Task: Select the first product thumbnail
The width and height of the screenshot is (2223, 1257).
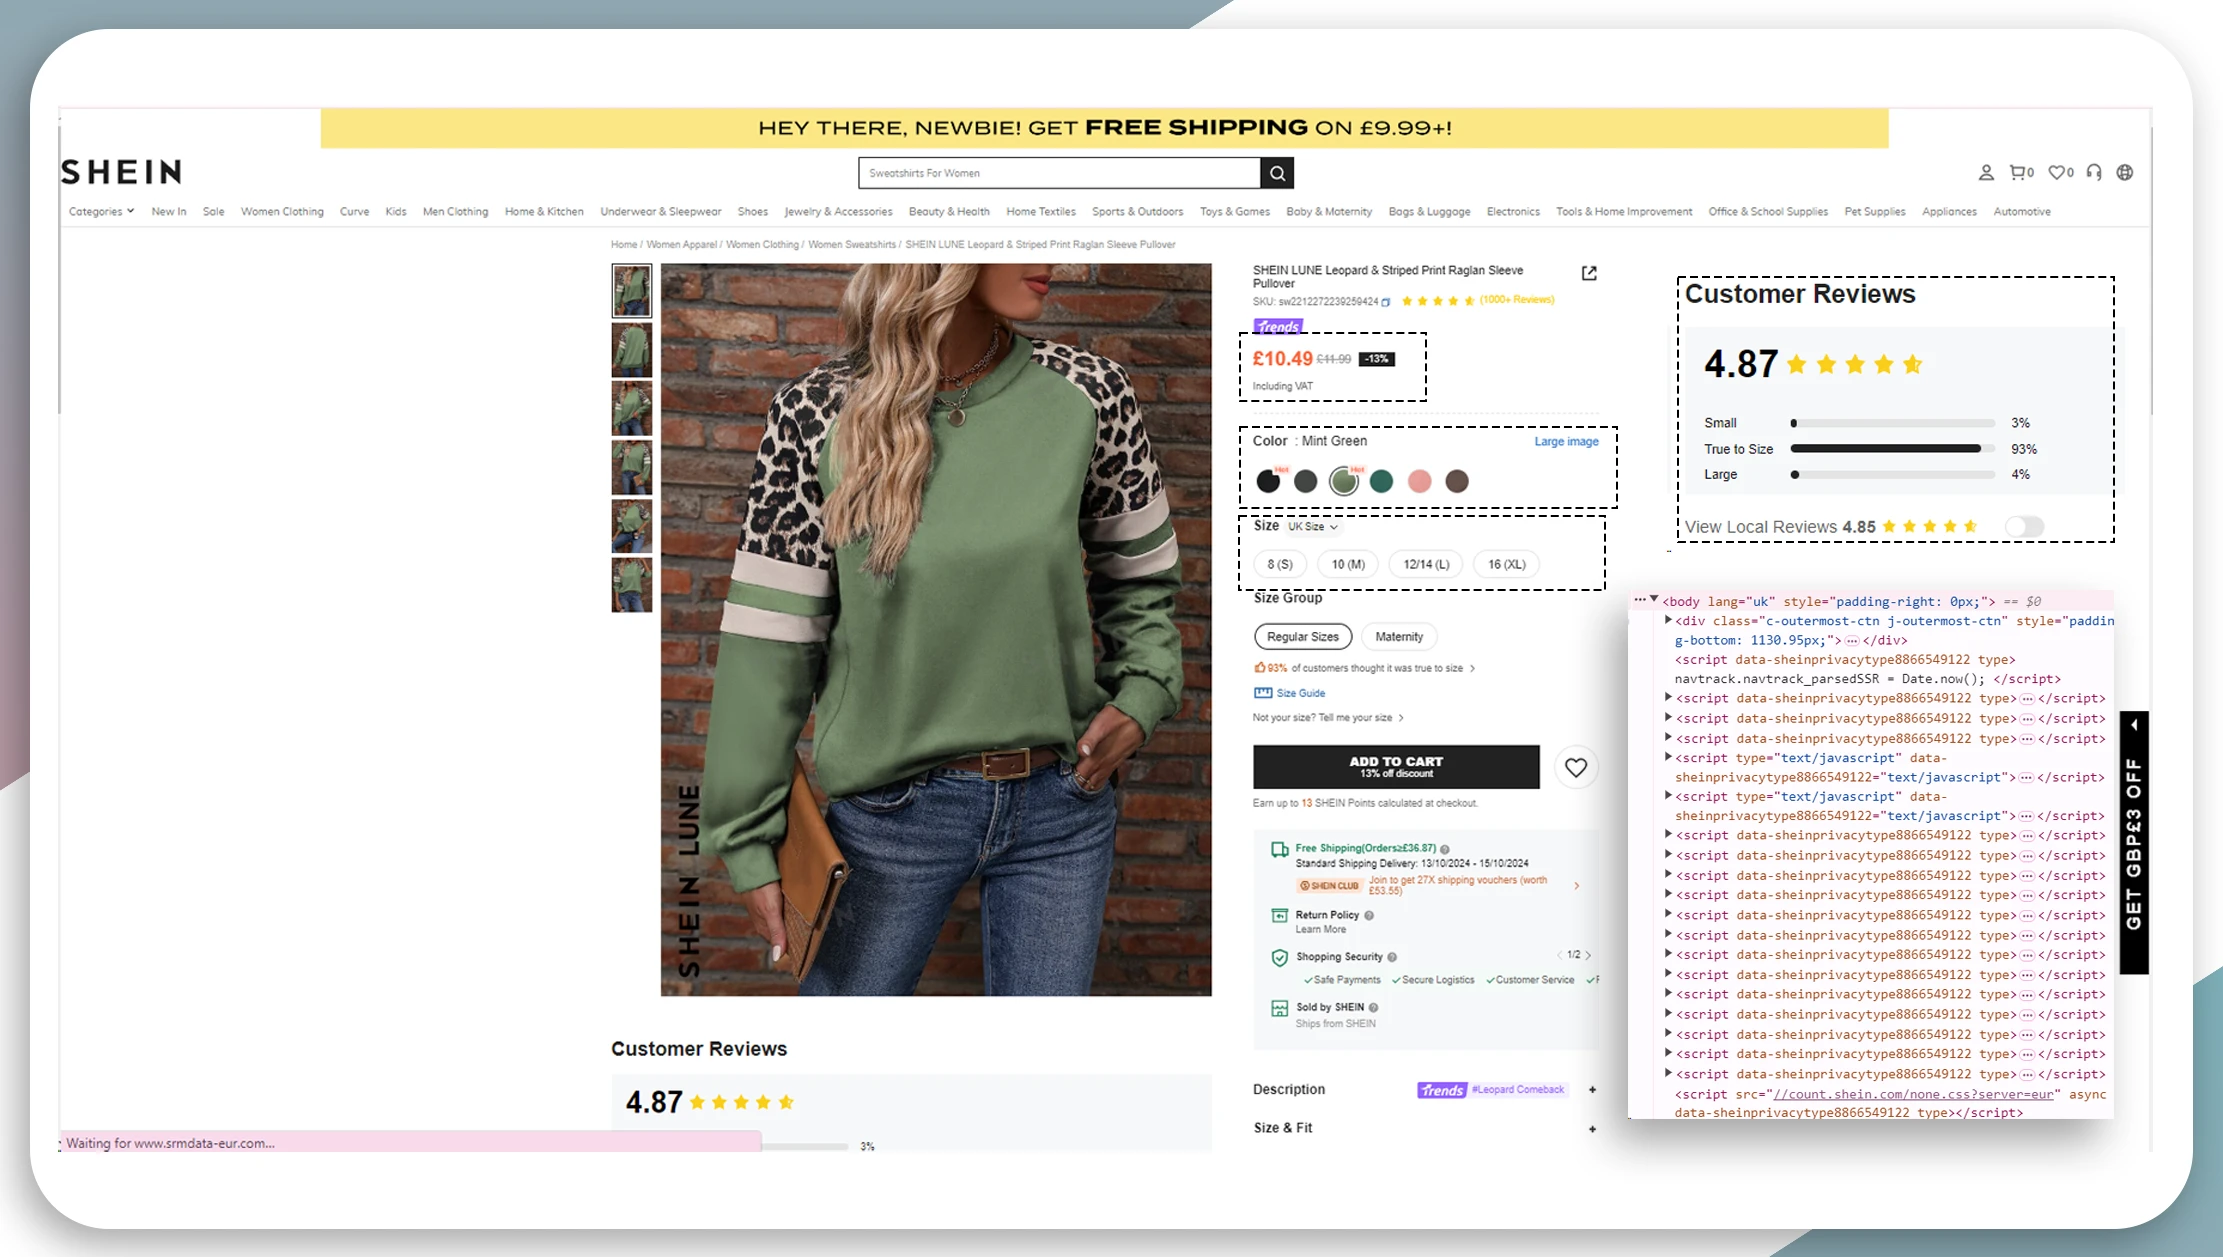Action: (x=632, y=291)
